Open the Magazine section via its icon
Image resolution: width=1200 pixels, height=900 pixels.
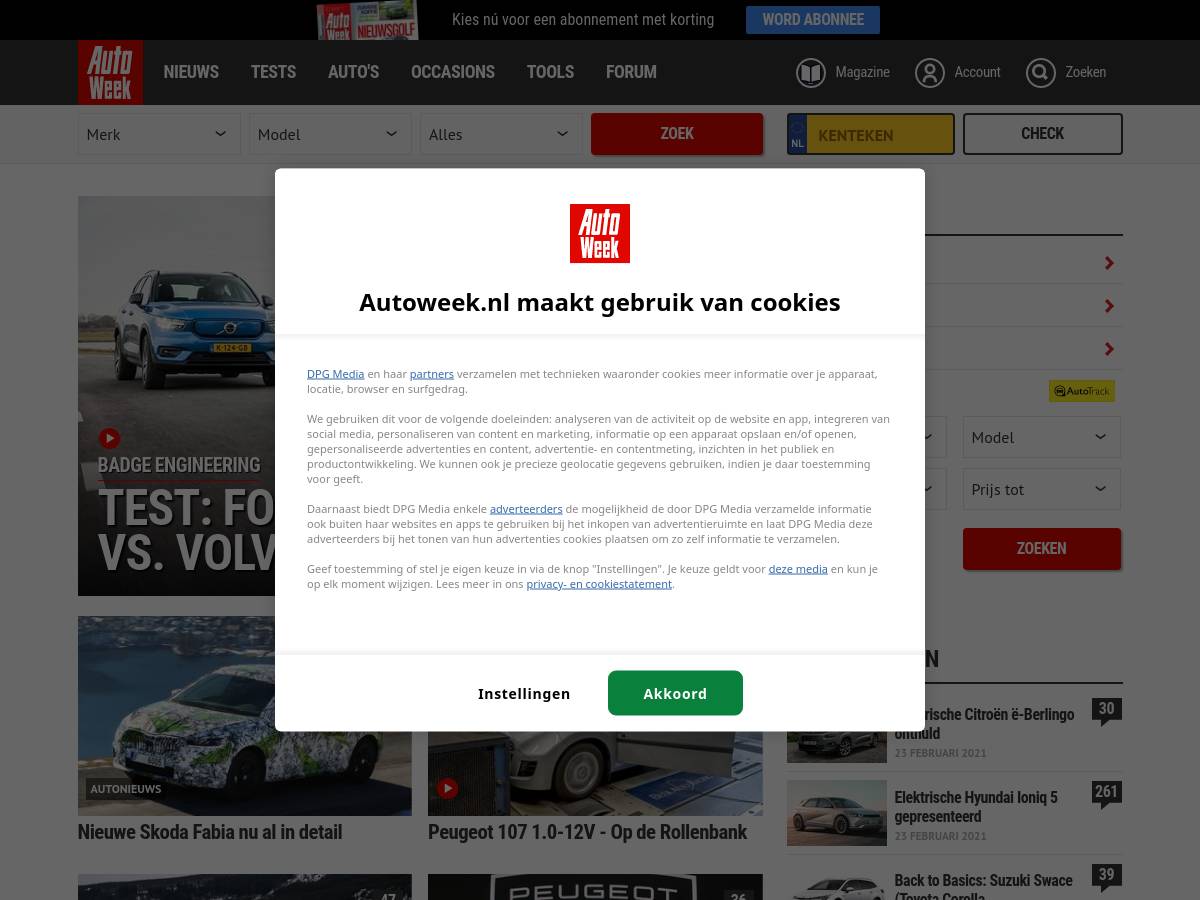tap(810, 72)
